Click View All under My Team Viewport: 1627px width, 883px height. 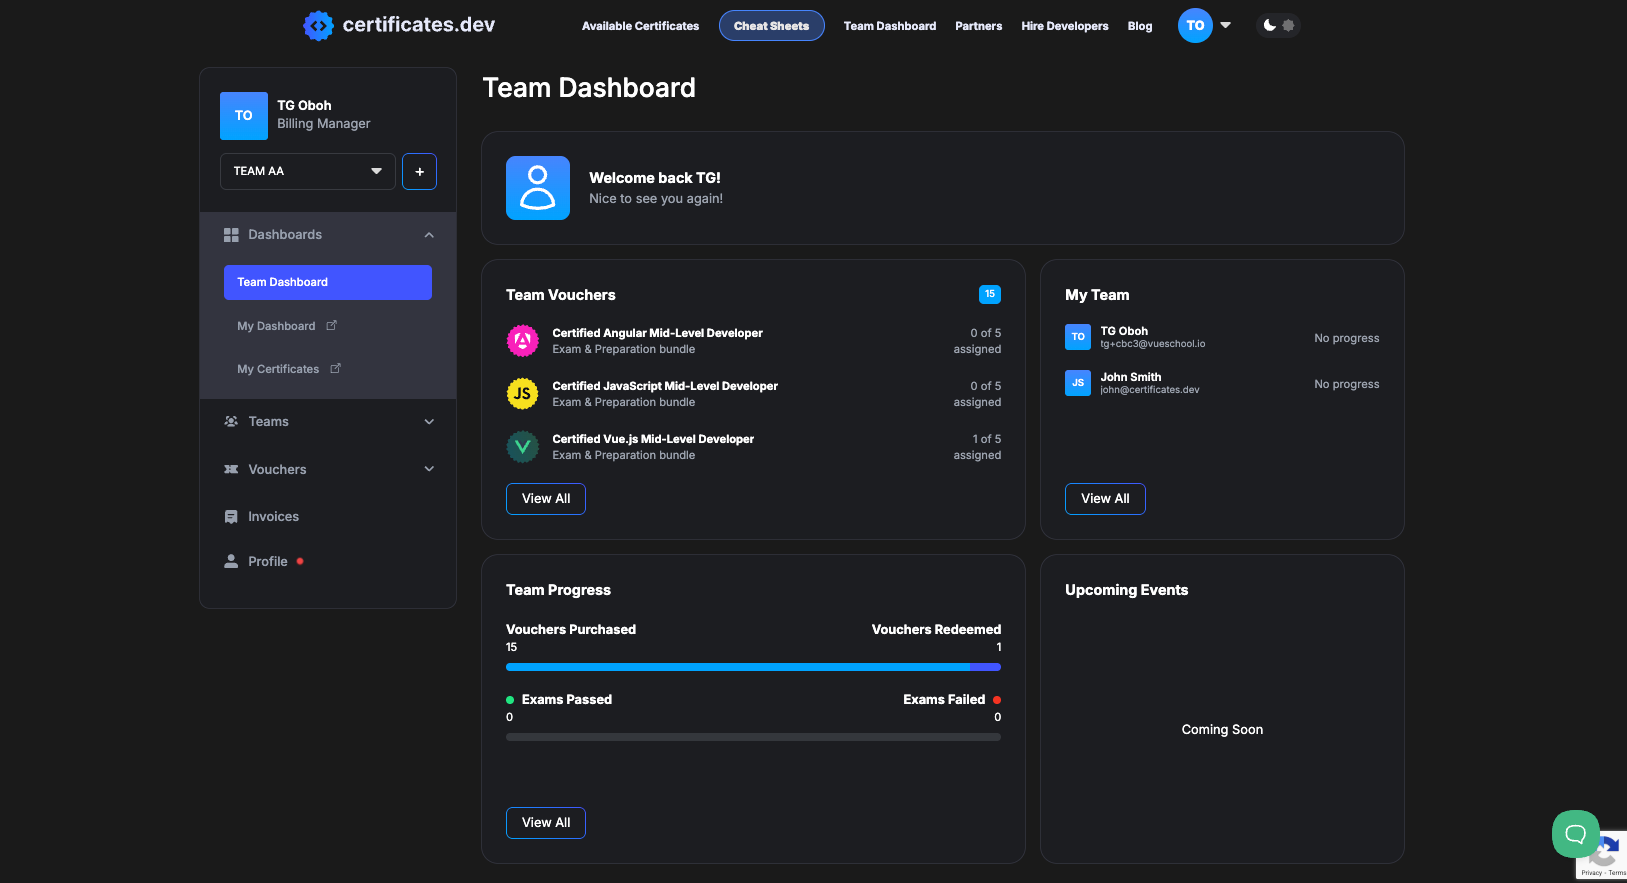(1104, 499)
